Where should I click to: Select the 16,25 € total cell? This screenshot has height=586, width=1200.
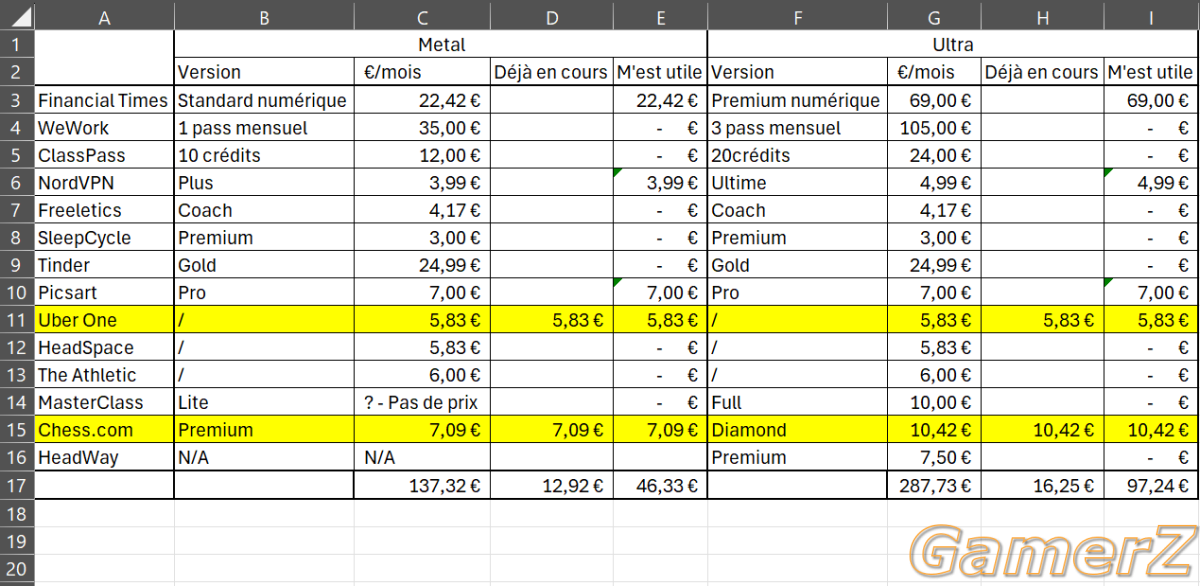click(1042, 486)
